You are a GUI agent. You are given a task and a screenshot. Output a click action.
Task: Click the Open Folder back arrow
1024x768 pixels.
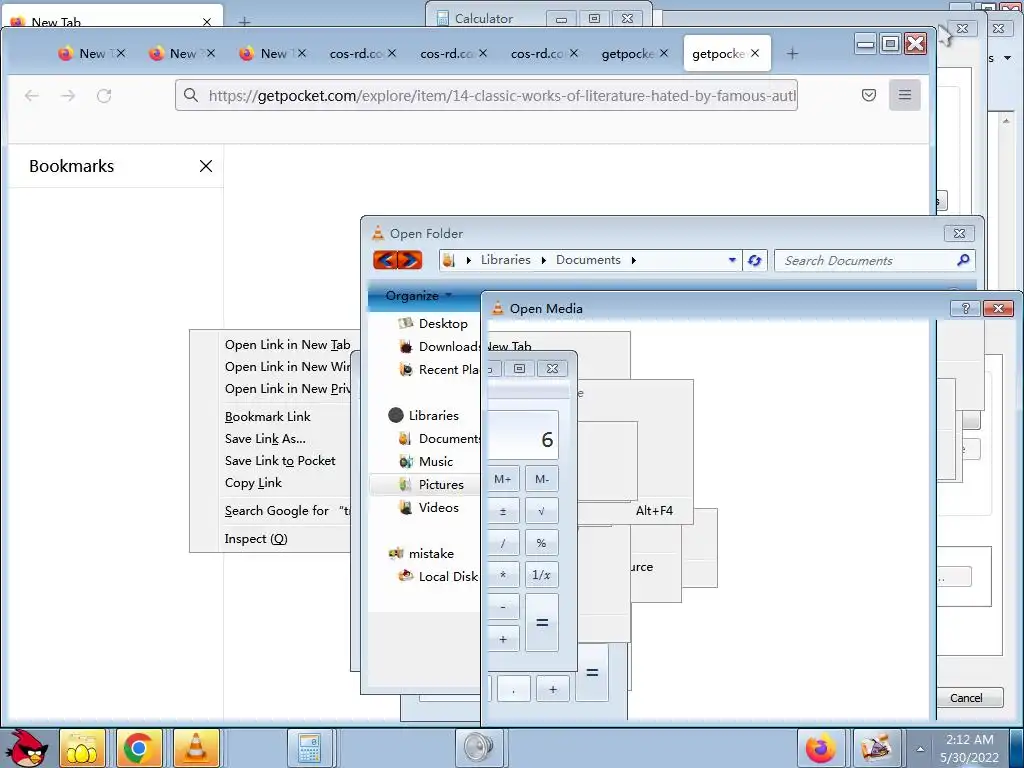point(385,260)
